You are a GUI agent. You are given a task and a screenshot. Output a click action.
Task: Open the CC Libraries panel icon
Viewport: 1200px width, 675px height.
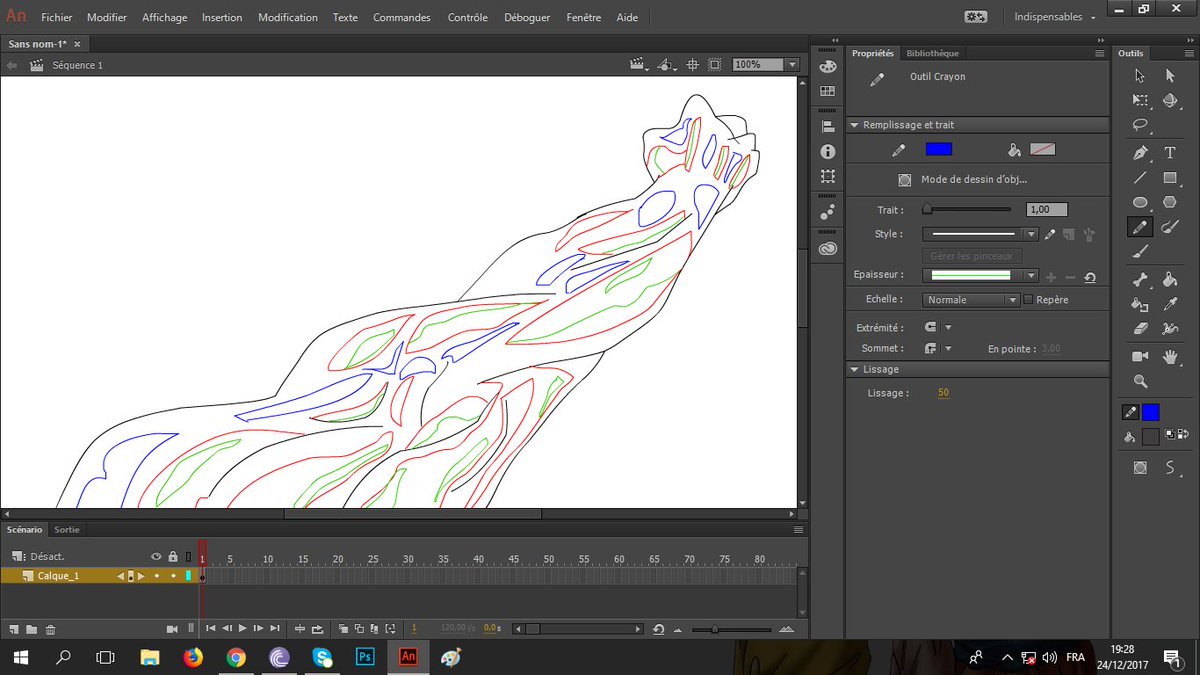[x=827, y=249]
